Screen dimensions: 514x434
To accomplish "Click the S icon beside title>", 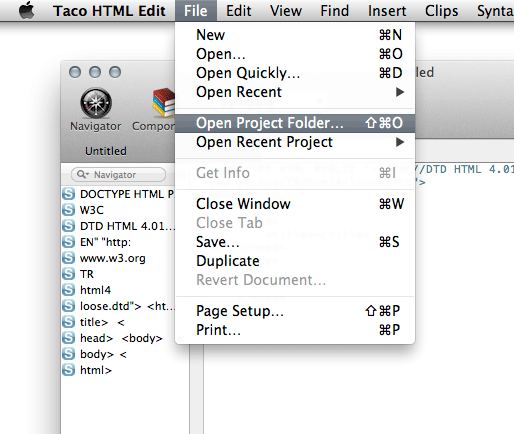I will pyautogui.click(x=69, y=322).
